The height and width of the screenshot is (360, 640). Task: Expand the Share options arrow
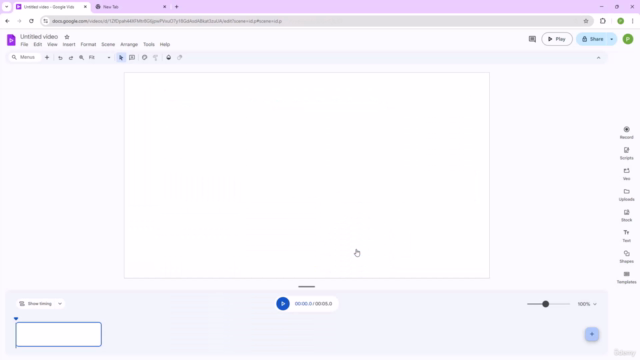click(x=611, y=39)
